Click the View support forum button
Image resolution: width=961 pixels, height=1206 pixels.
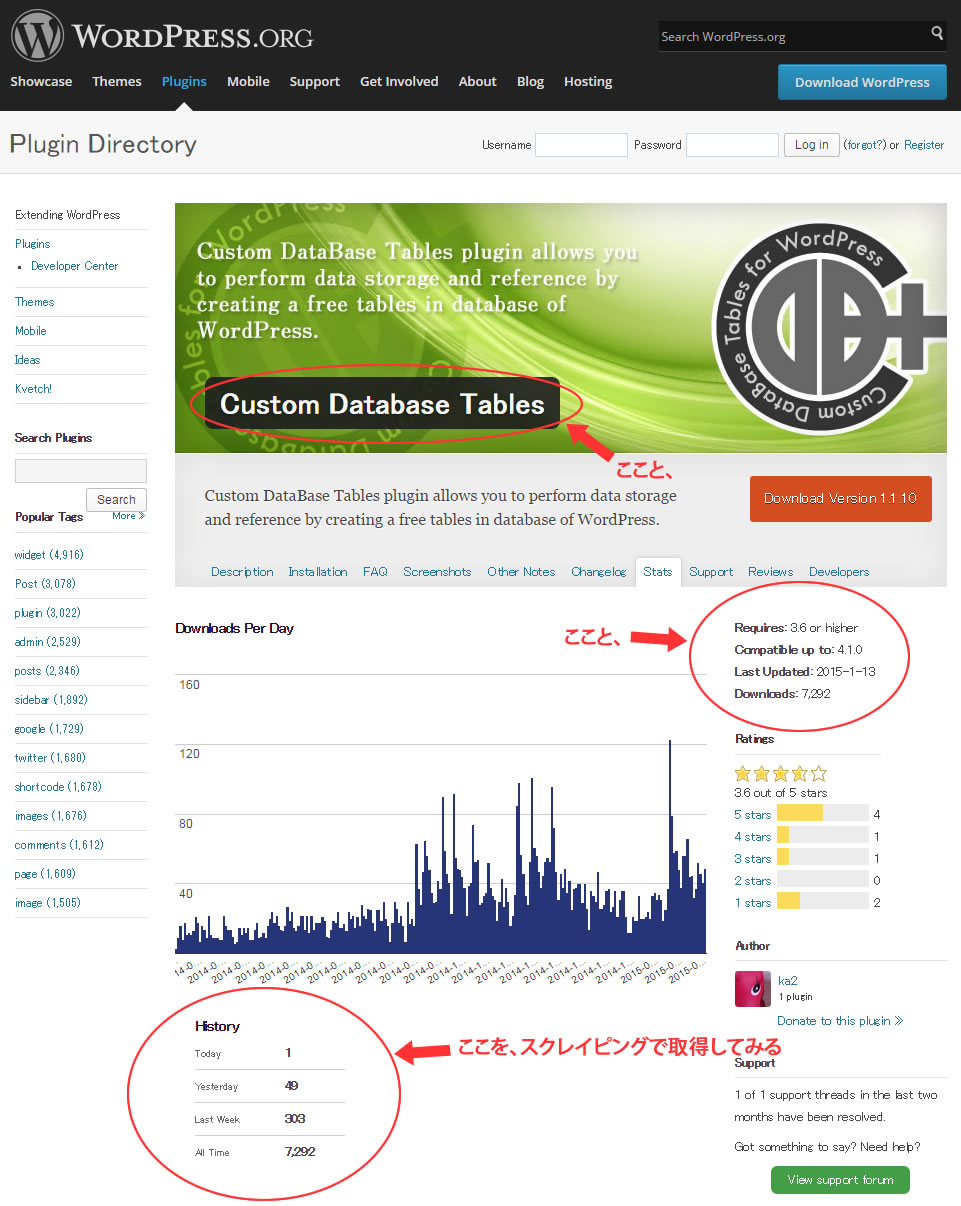coord(840,1179)
